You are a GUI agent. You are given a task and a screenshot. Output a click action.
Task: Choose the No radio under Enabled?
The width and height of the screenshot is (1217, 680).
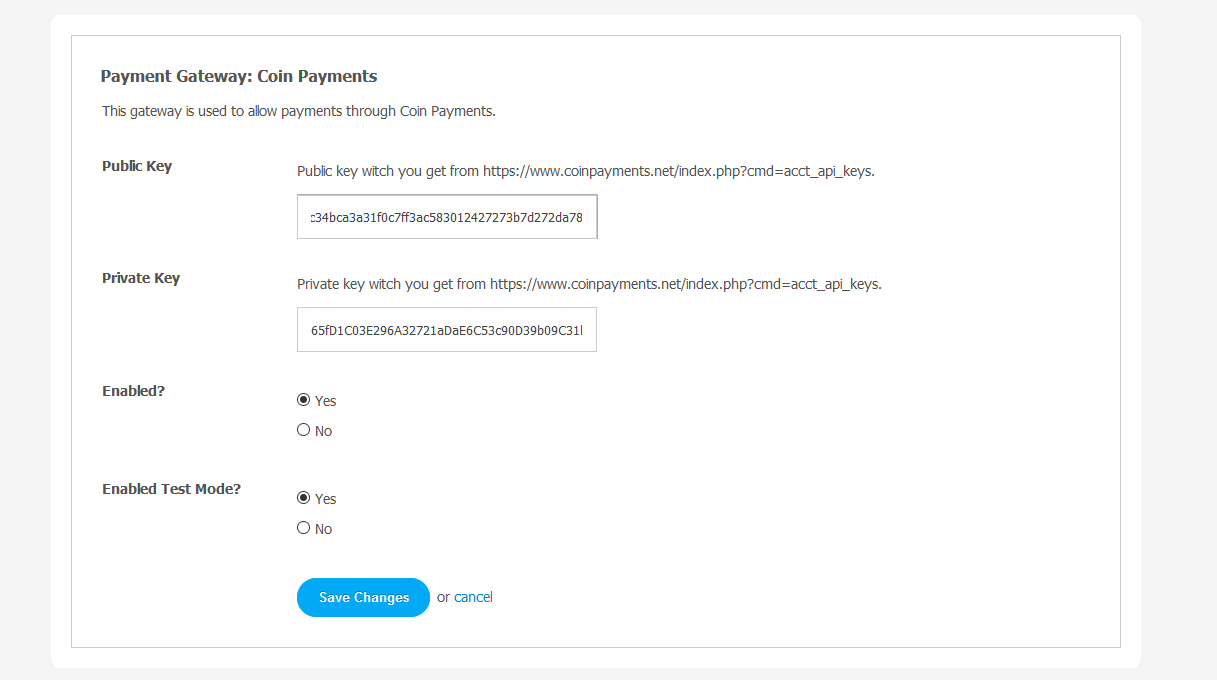click(304, 430)
